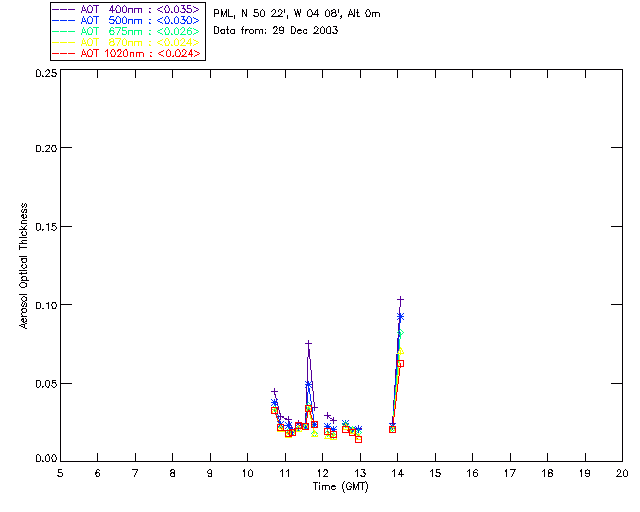Click the red dashed line sample in the legend

click(64, 53)
